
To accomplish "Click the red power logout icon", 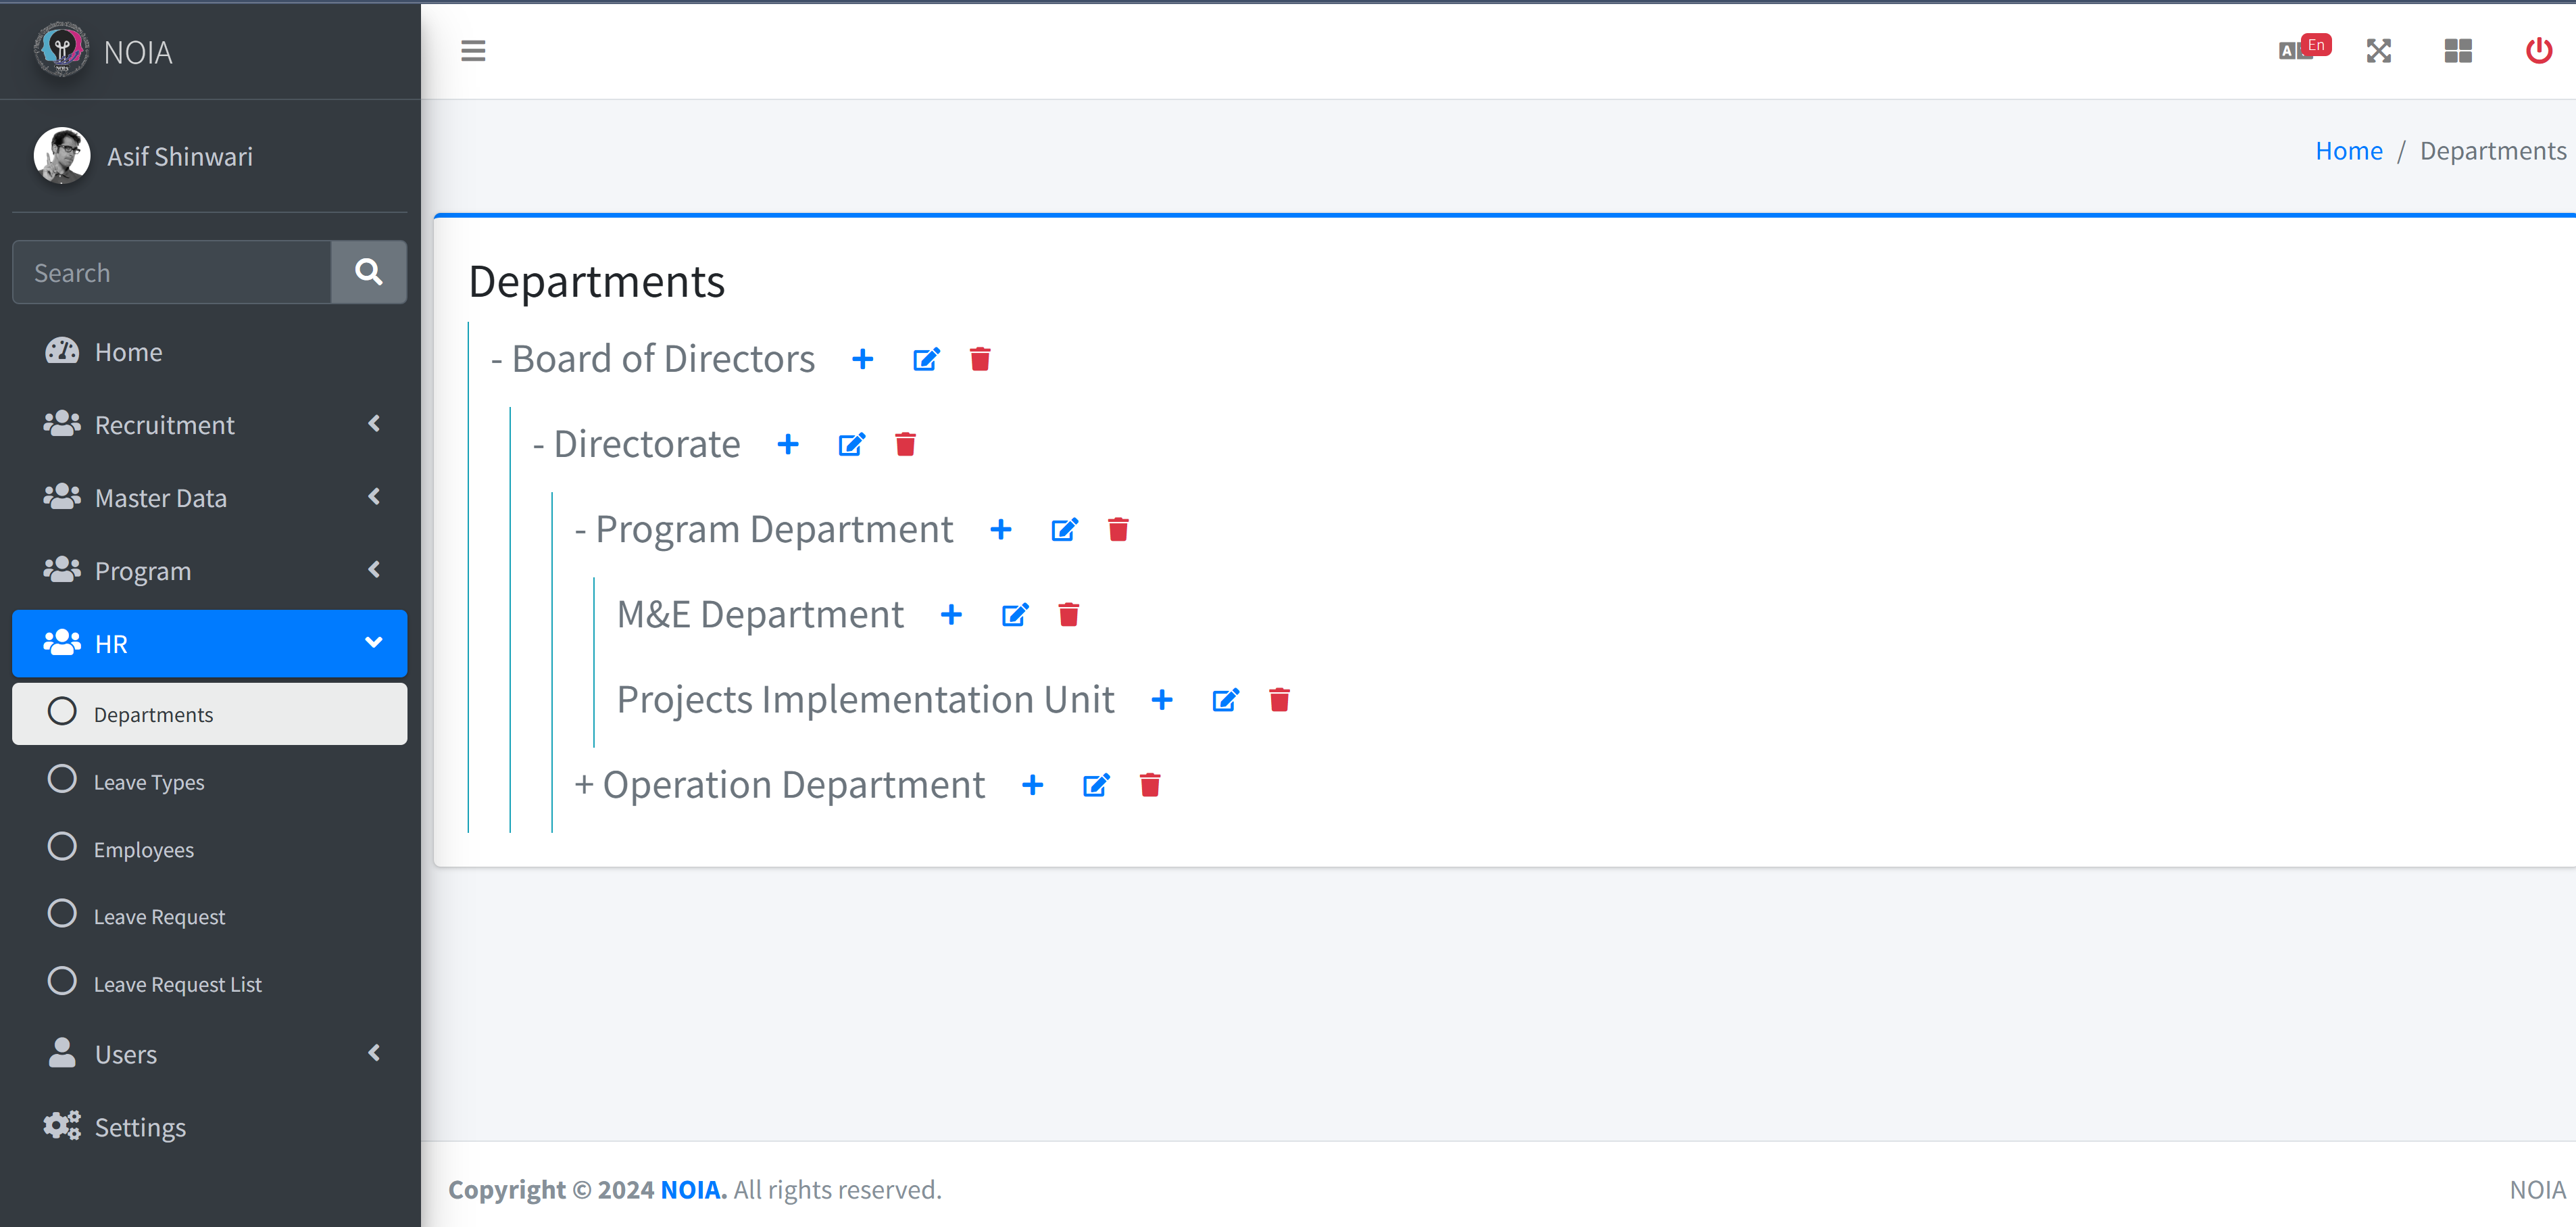I will (x=2538, y=51).
